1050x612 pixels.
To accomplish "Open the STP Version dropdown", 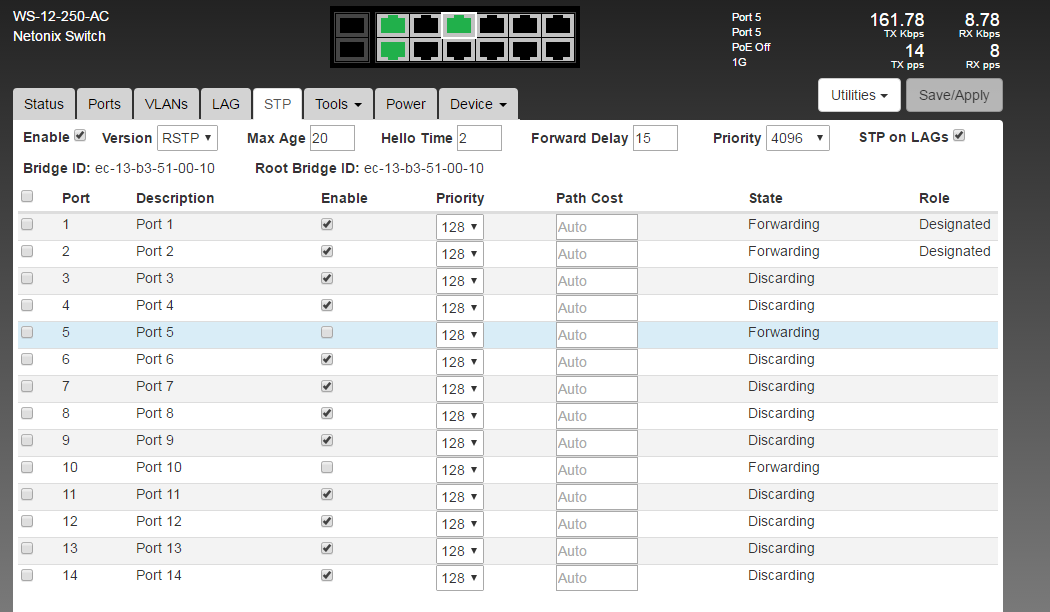I will [187, 138].
